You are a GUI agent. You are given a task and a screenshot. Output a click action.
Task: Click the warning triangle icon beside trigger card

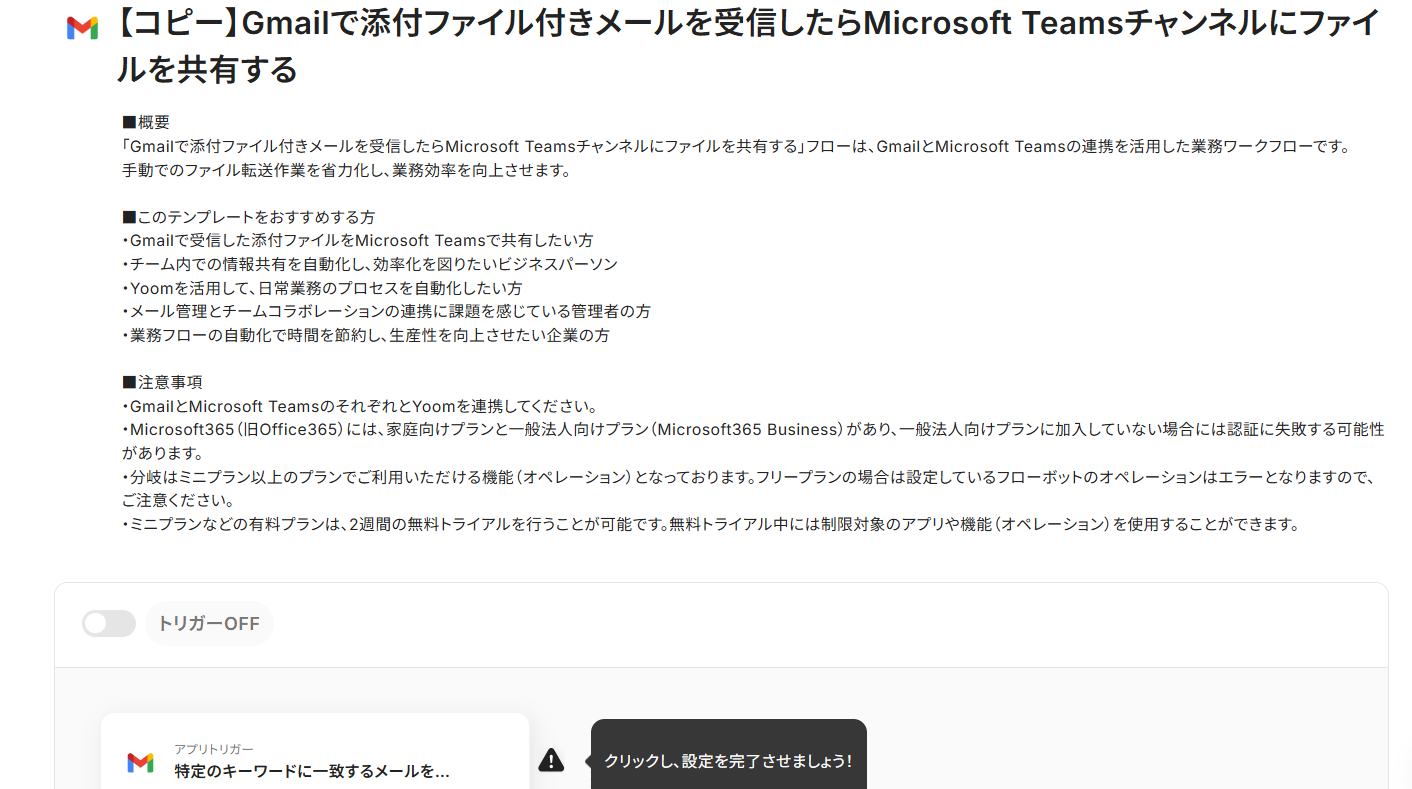coord(551,761)
